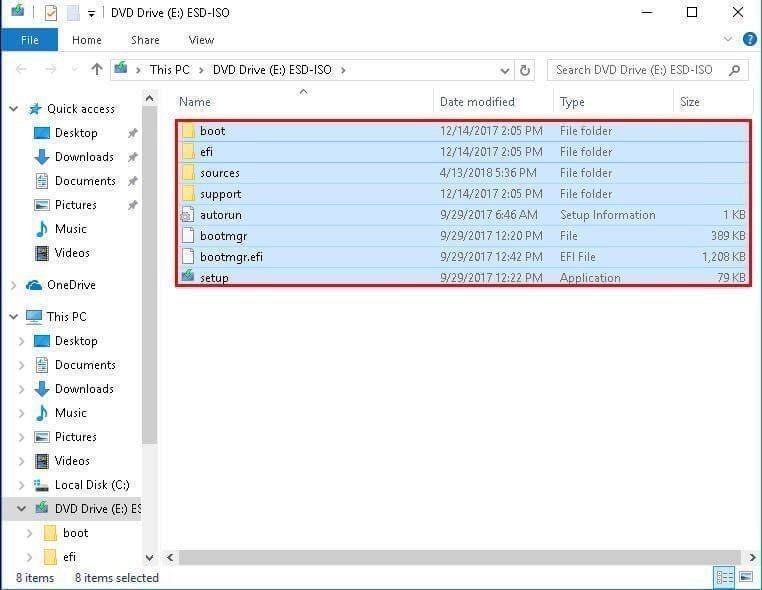Select OneDrive in navigation pane
This screenshot has height=590, width=762.
click(71, 285)
